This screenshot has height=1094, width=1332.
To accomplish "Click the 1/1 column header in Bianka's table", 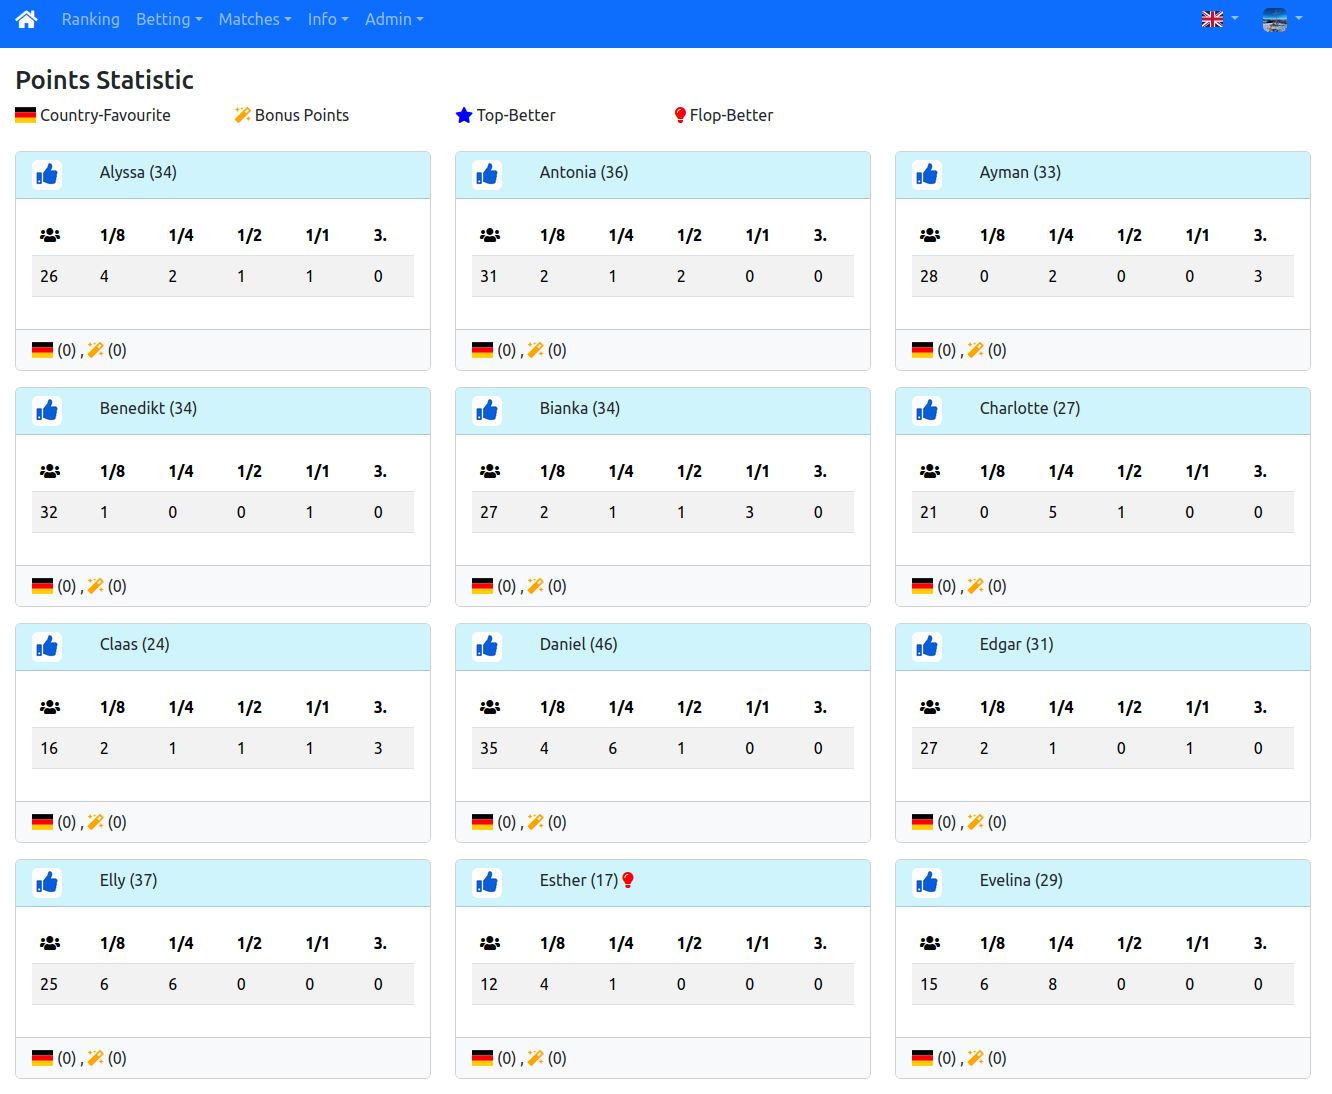I will pos(757,471).
